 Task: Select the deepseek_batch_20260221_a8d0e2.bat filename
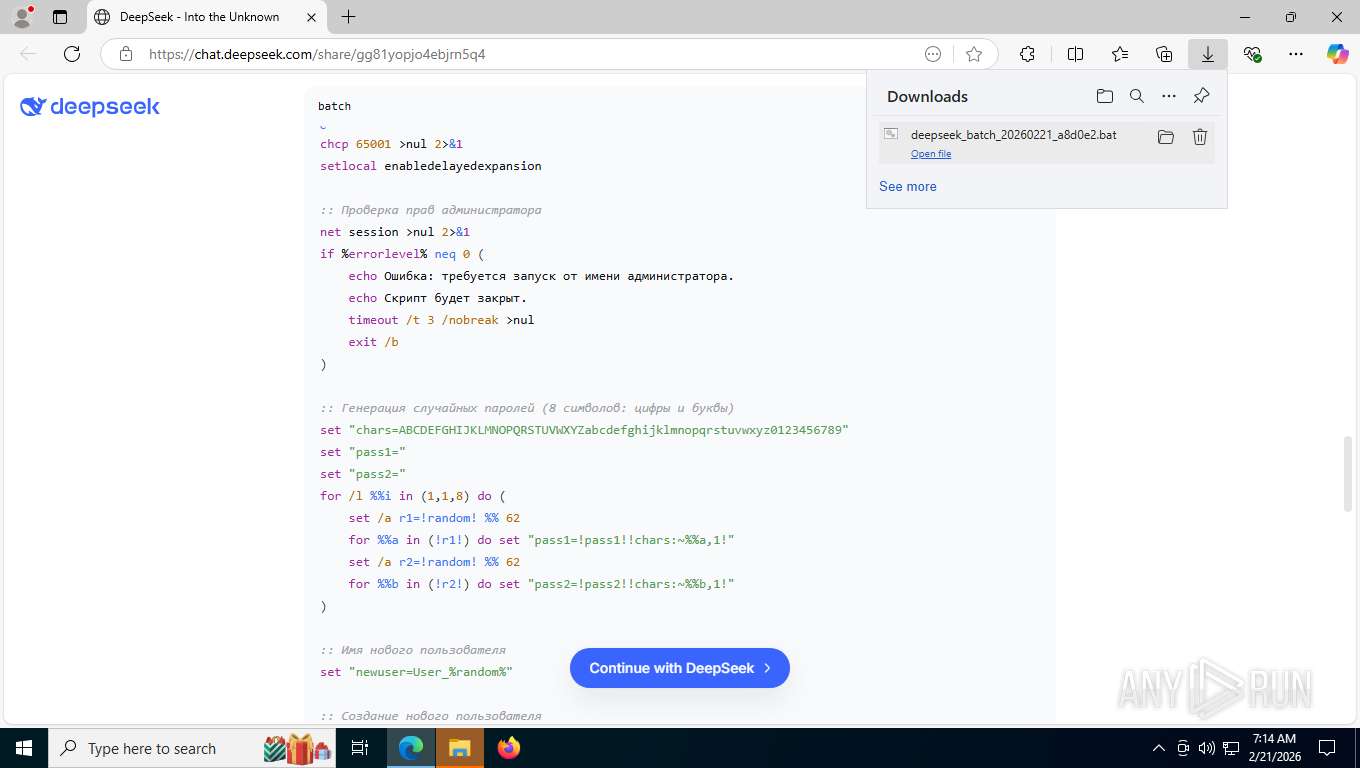pyautogui.click(x=1014, y=134)
